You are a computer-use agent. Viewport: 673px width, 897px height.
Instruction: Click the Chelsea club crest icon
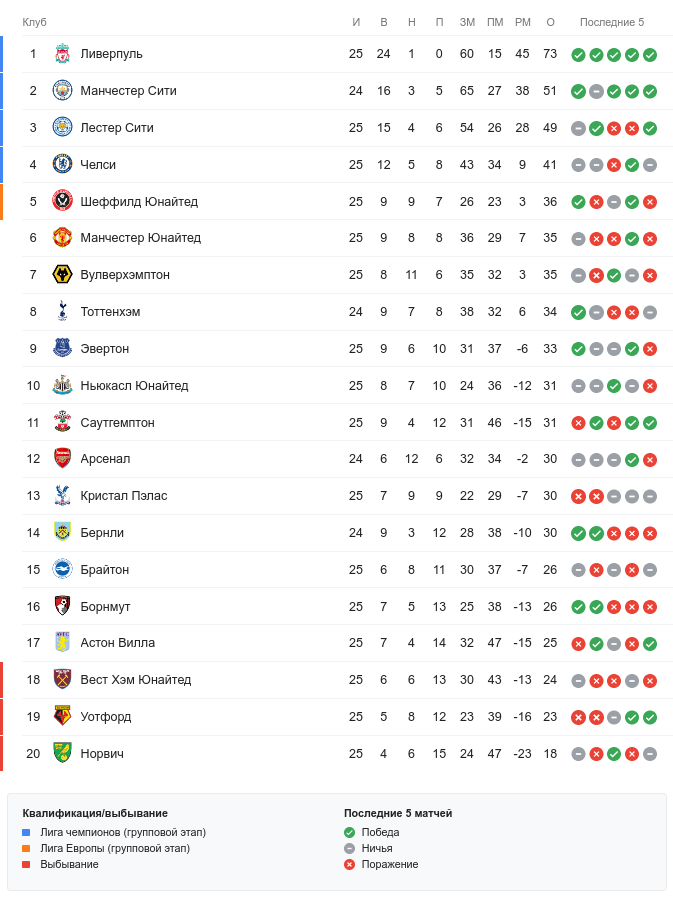pyautogui.click(x=62, y=164)
